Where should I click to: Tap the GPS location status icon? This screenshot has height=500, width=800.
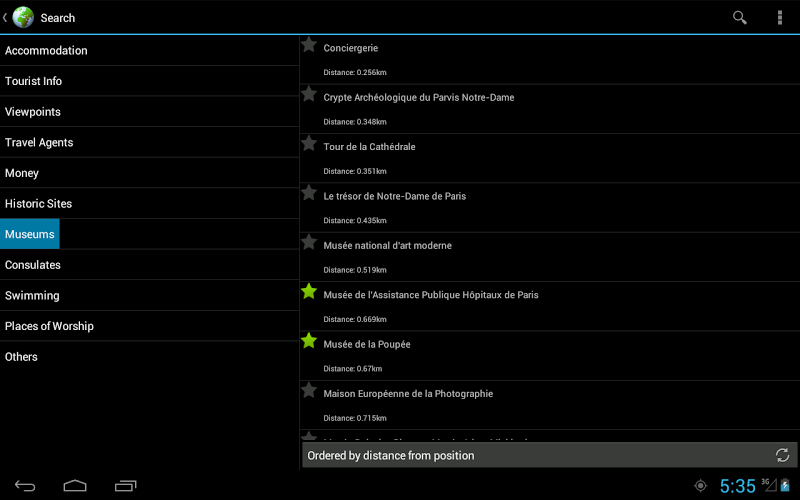(x=701, y=486)
